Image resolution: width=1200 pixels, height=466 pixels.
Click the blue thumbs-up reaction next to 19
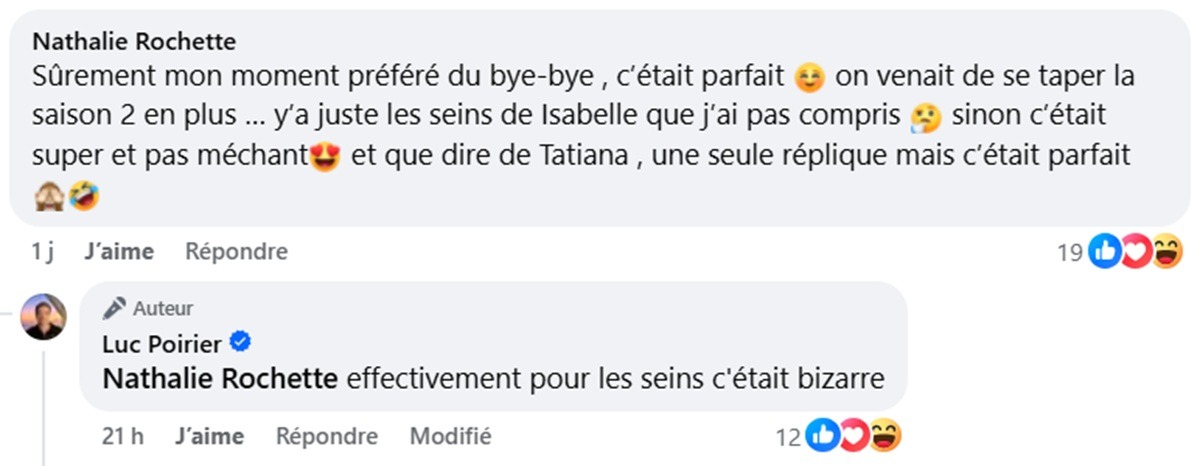coord(1104,252)
